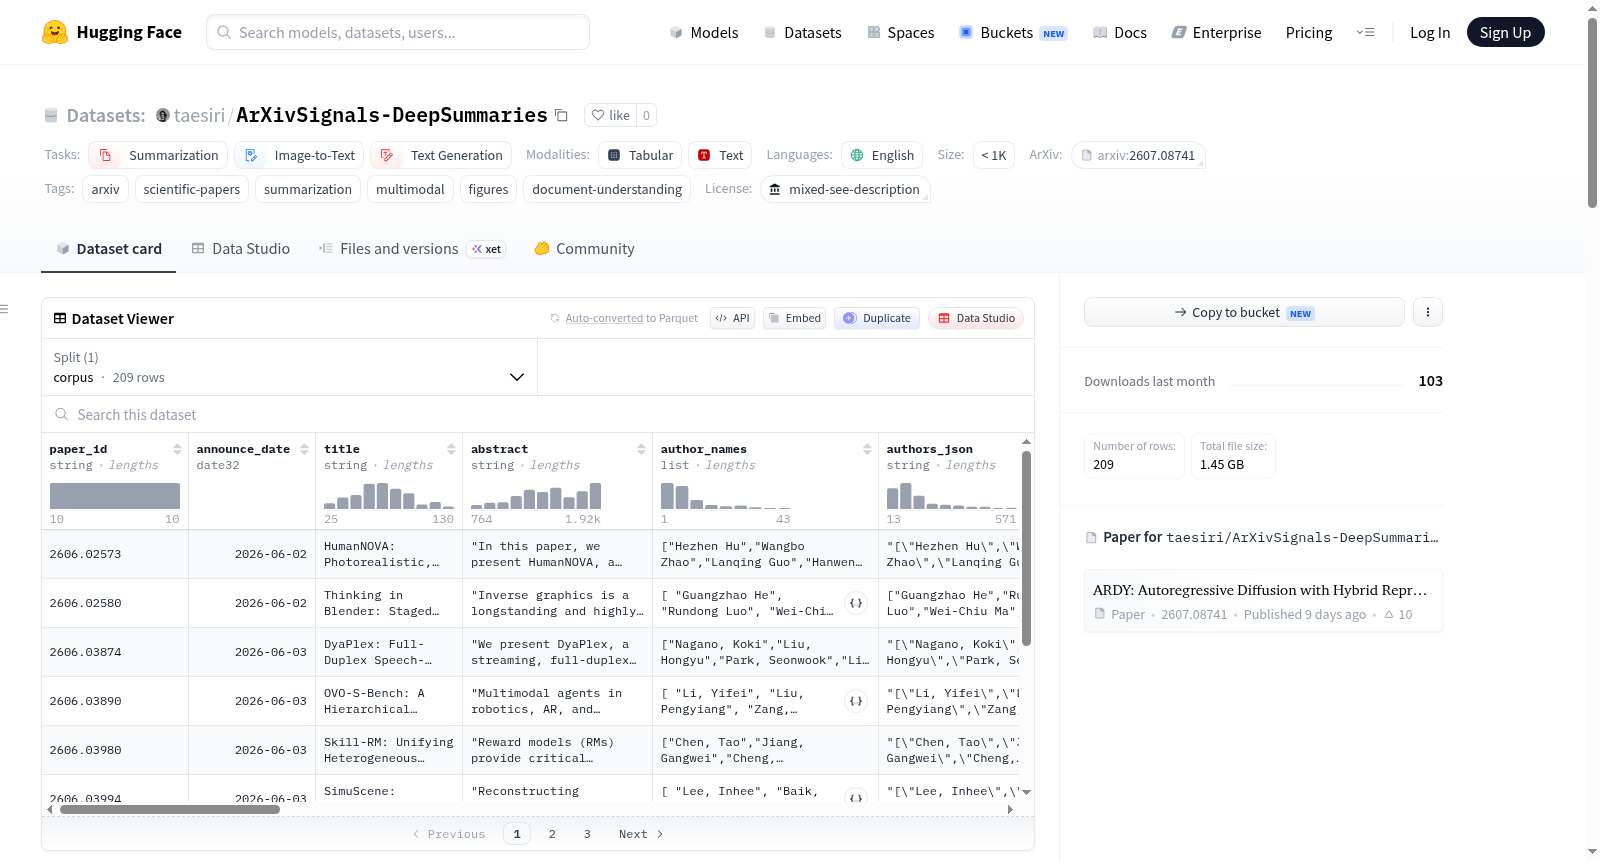The height and width of the screenshot is (861, 1600).
Task: Open Docs in the top navigation
Action: point(1120,33)
